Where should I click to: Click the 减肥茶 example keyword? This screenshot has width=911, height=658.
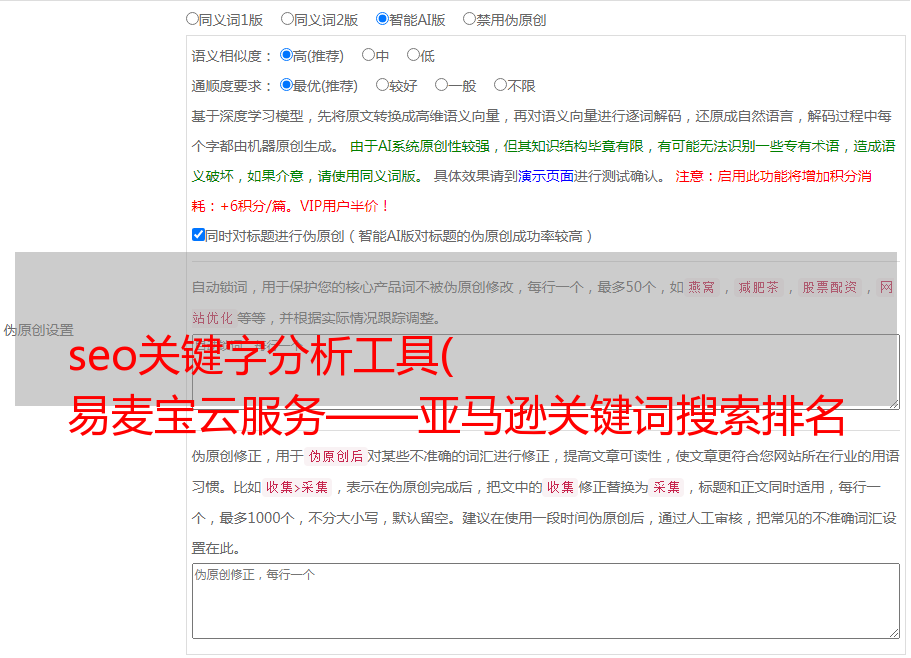click(x=759, y=287)
